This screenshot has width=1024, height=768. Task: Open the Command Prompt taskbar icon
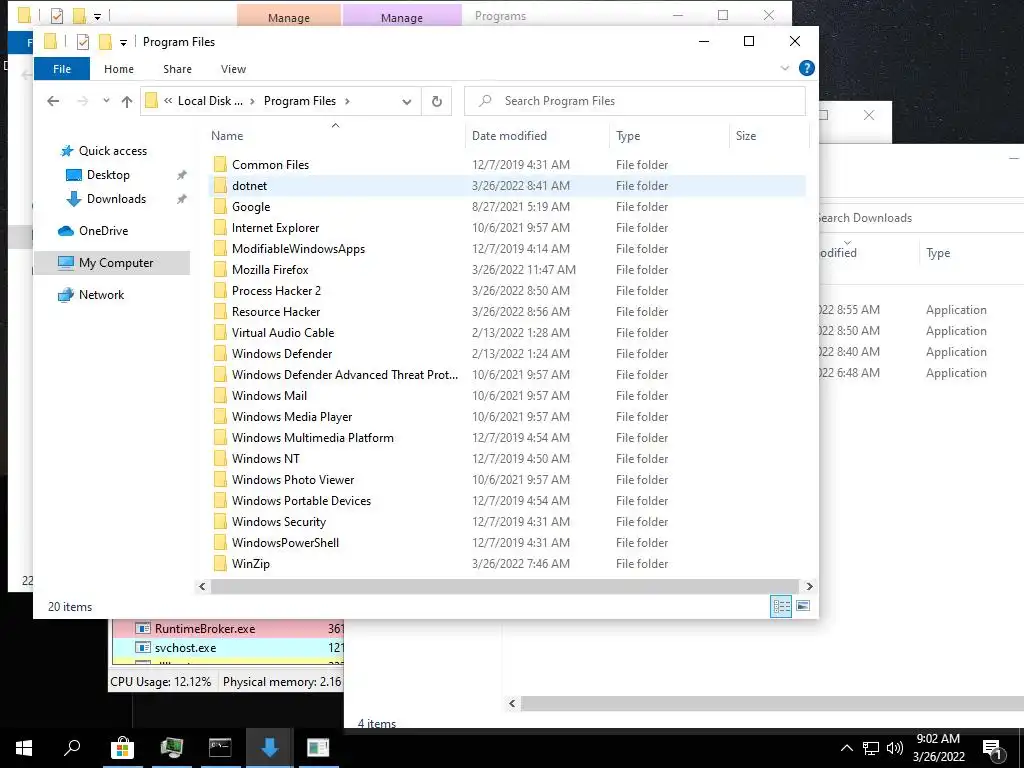[220, 748]
